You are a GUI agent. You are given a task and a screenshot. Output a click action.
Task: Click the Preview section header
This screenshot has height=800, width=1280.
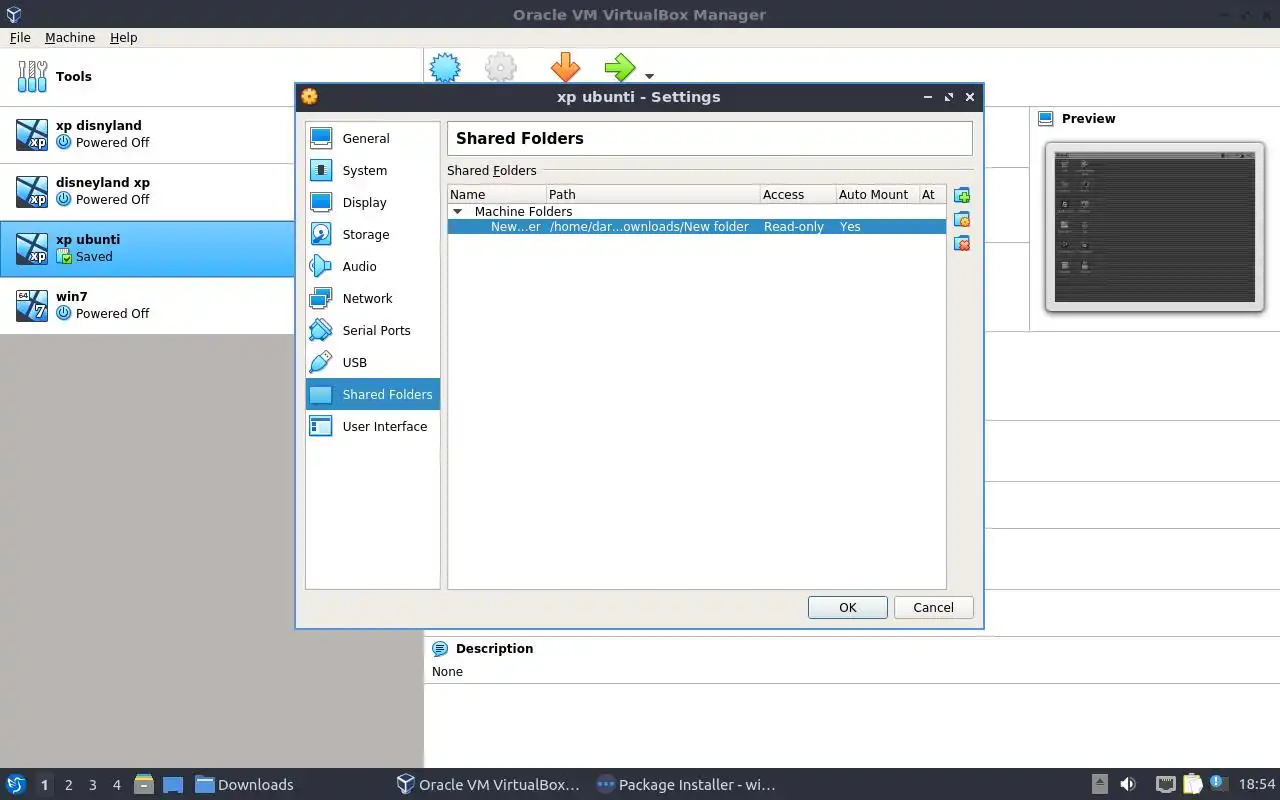pos(1088,118)
